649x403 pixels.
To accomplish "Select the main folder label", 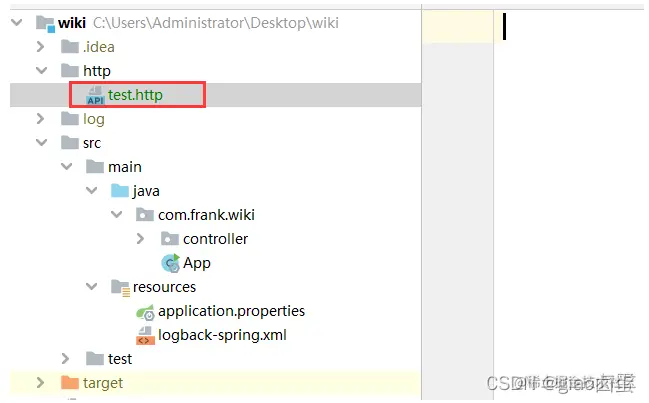I will [125, 167].
